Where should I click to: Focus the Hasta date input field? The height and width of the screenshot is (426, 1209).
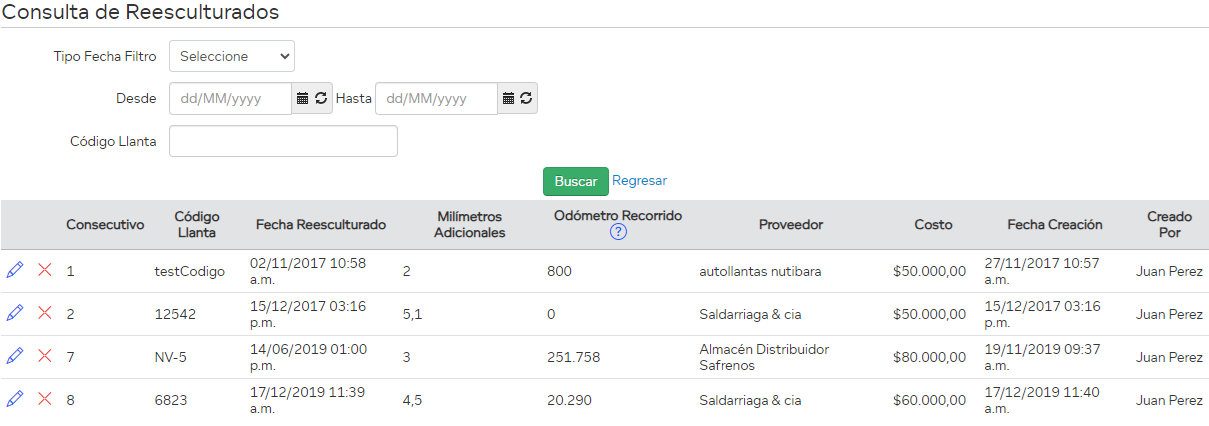436,98
